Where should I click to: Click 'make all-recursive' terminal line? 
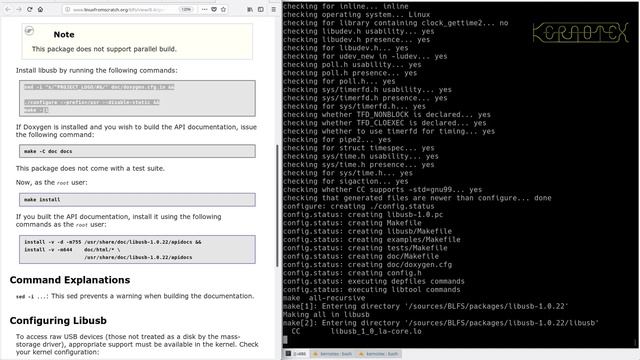coord(324,298)
